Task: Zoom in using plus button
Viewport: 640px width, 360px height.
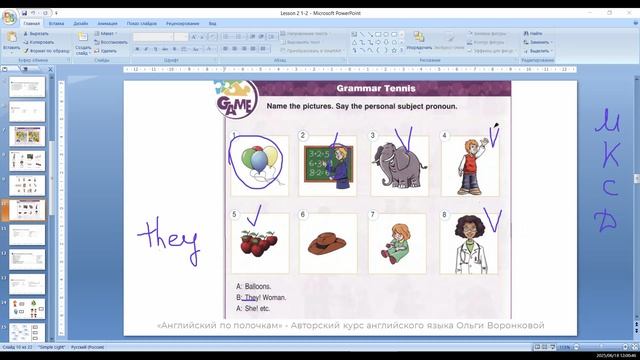Action: [x=625, y=347]
